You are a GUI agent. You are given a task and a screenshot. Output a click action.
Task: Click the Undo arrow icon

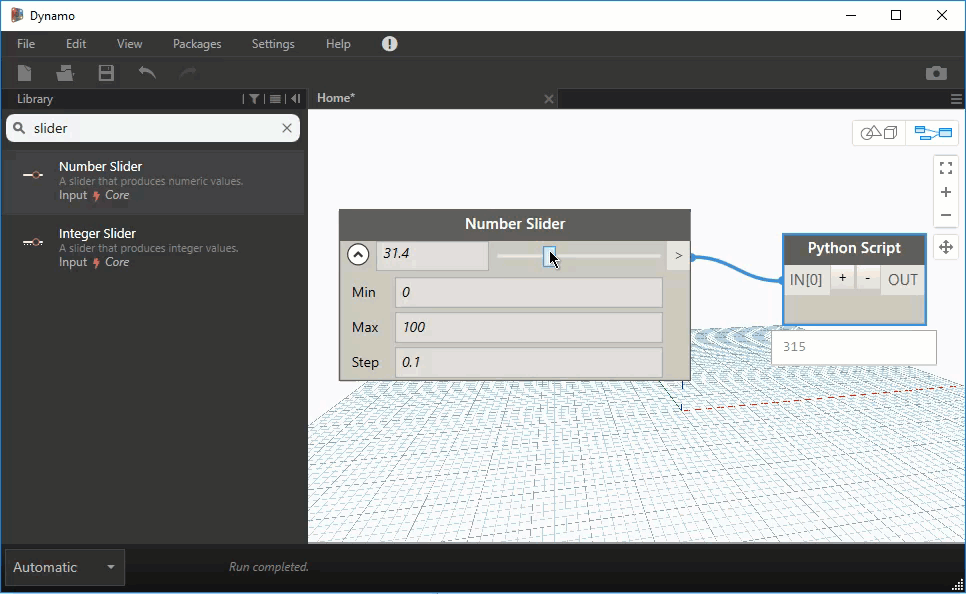tap(147, 73)
